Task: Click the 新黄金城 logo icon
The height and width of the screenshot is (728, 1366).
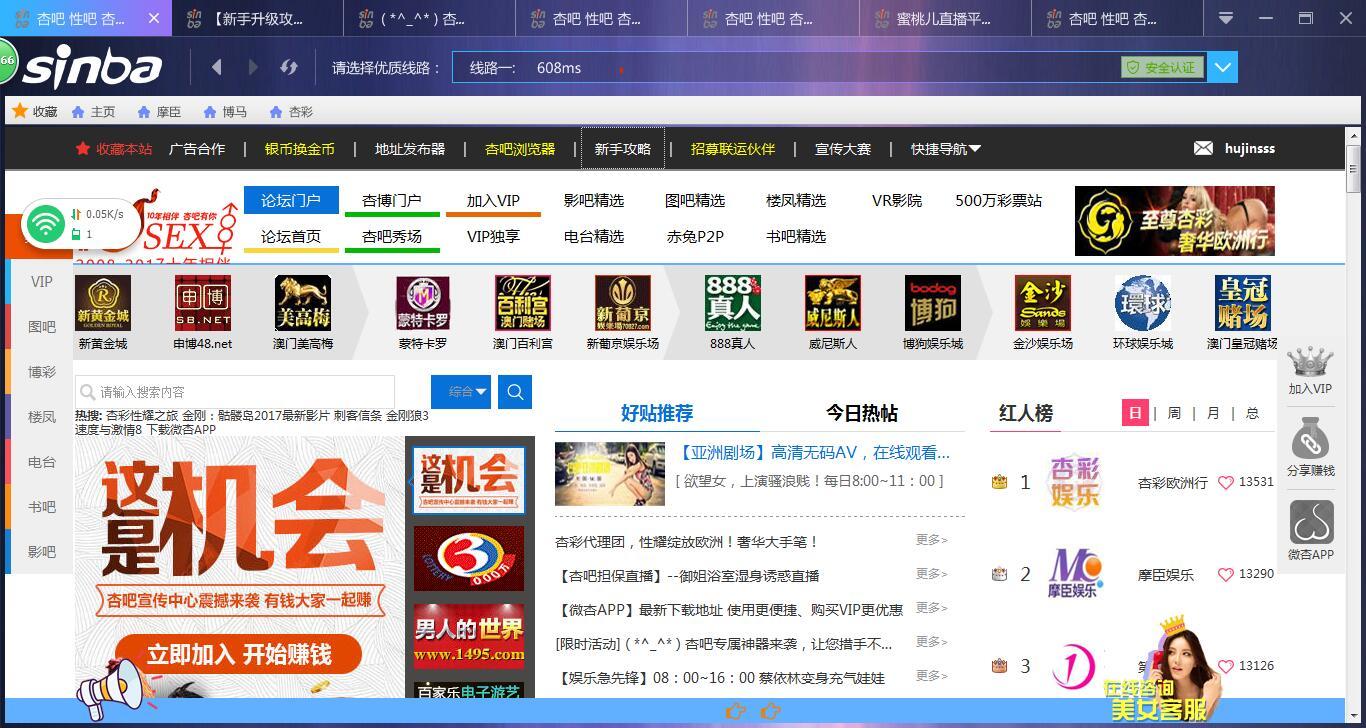Action: (x=103, y=303)
